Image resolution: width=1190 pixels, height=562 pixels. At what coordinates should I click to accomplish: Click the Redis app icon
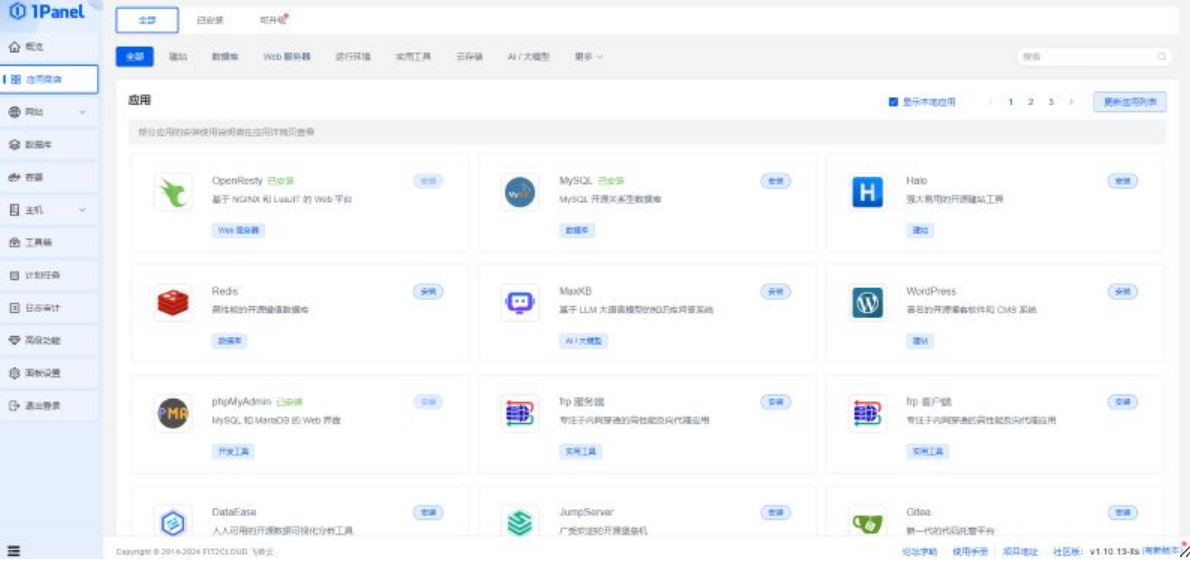point(173,302)
